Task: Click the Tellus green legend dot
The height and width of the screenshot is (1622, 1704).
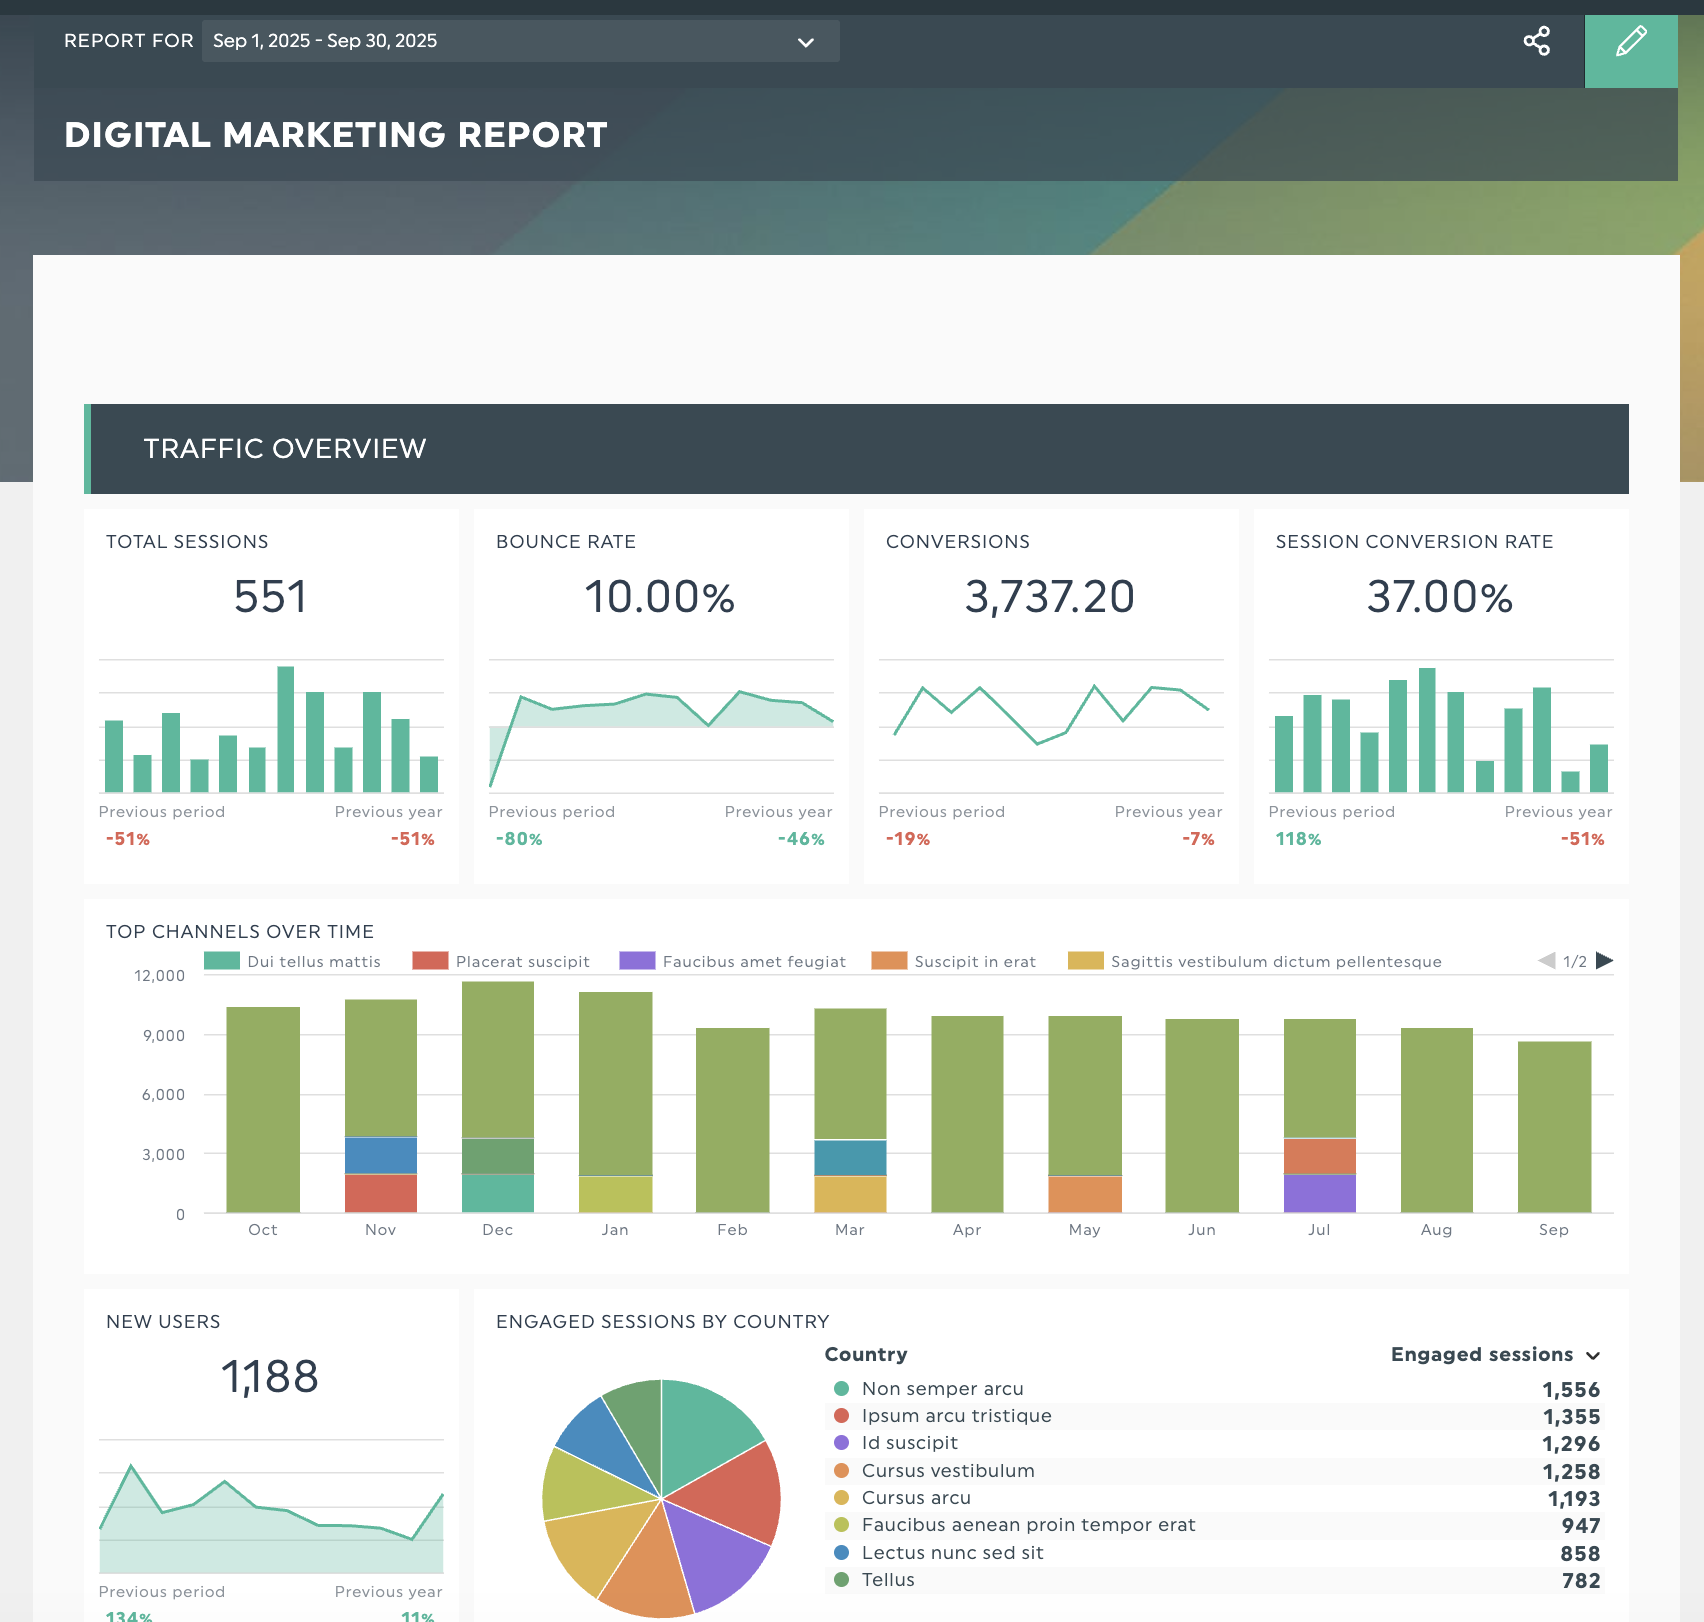Action: tap(842, 1580)
